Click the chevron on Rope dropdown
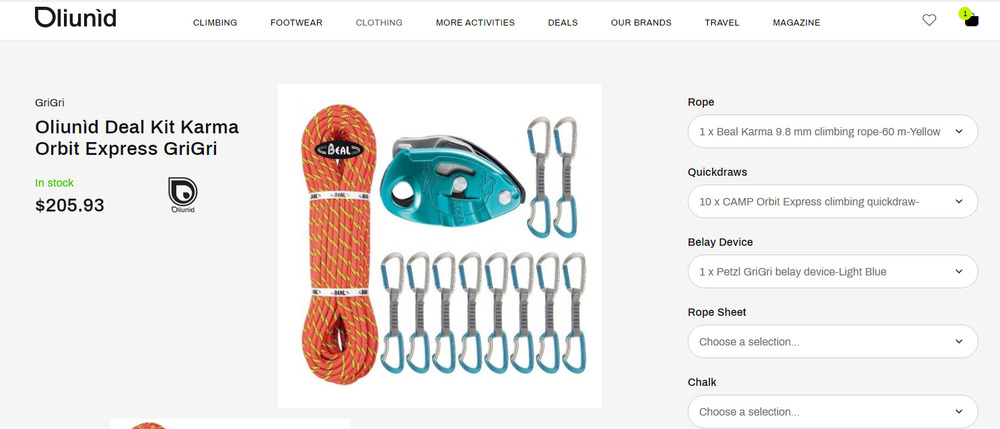The image size is (1000, 429). click(959, 131)
